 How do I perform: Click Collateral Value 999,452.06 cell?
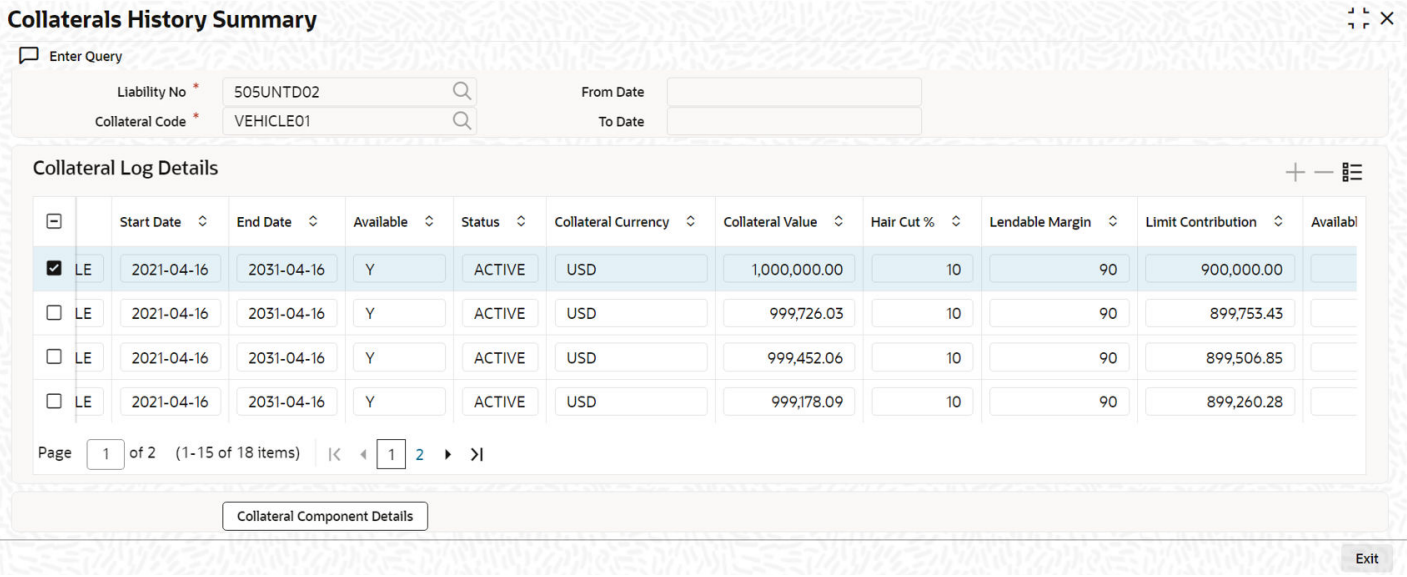(789, 357)
